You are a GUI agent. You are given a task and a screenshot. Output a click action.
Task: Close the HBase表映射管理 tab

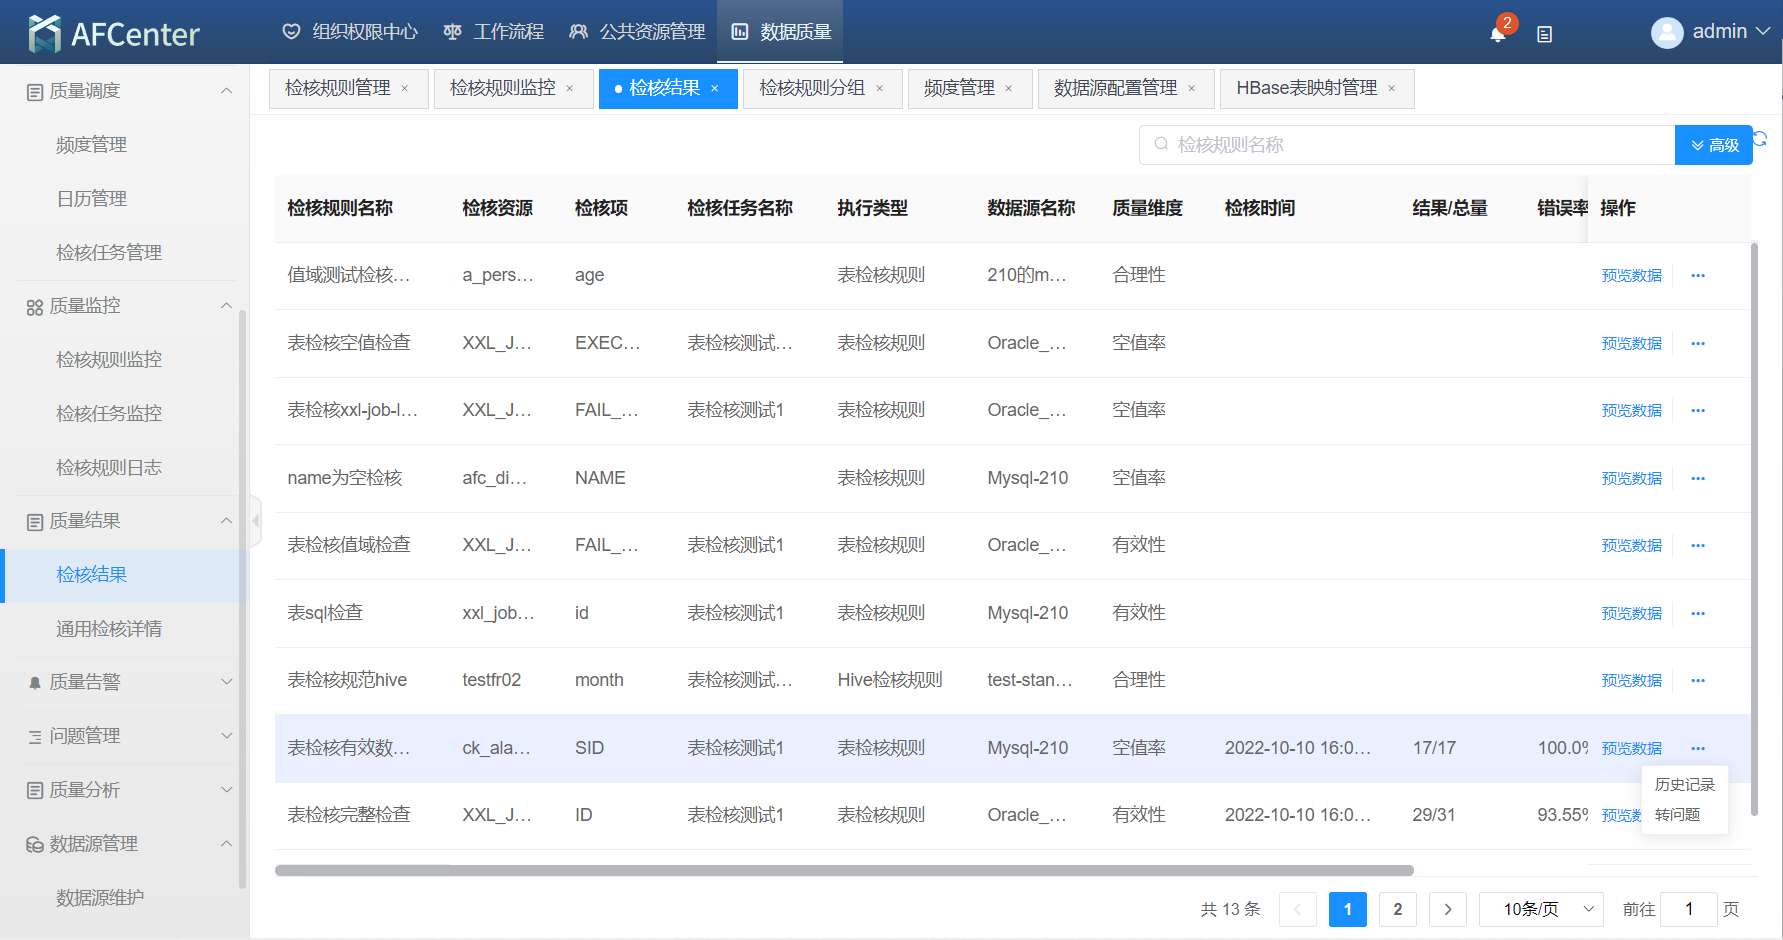(x=1391, y=89)
